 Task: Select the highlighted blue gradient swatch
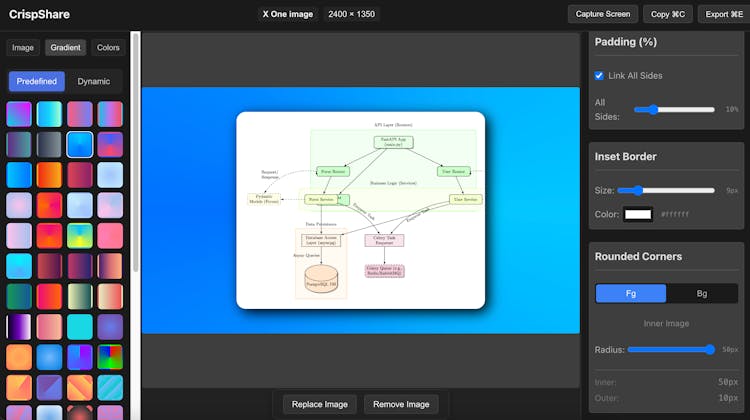[80, 145]
